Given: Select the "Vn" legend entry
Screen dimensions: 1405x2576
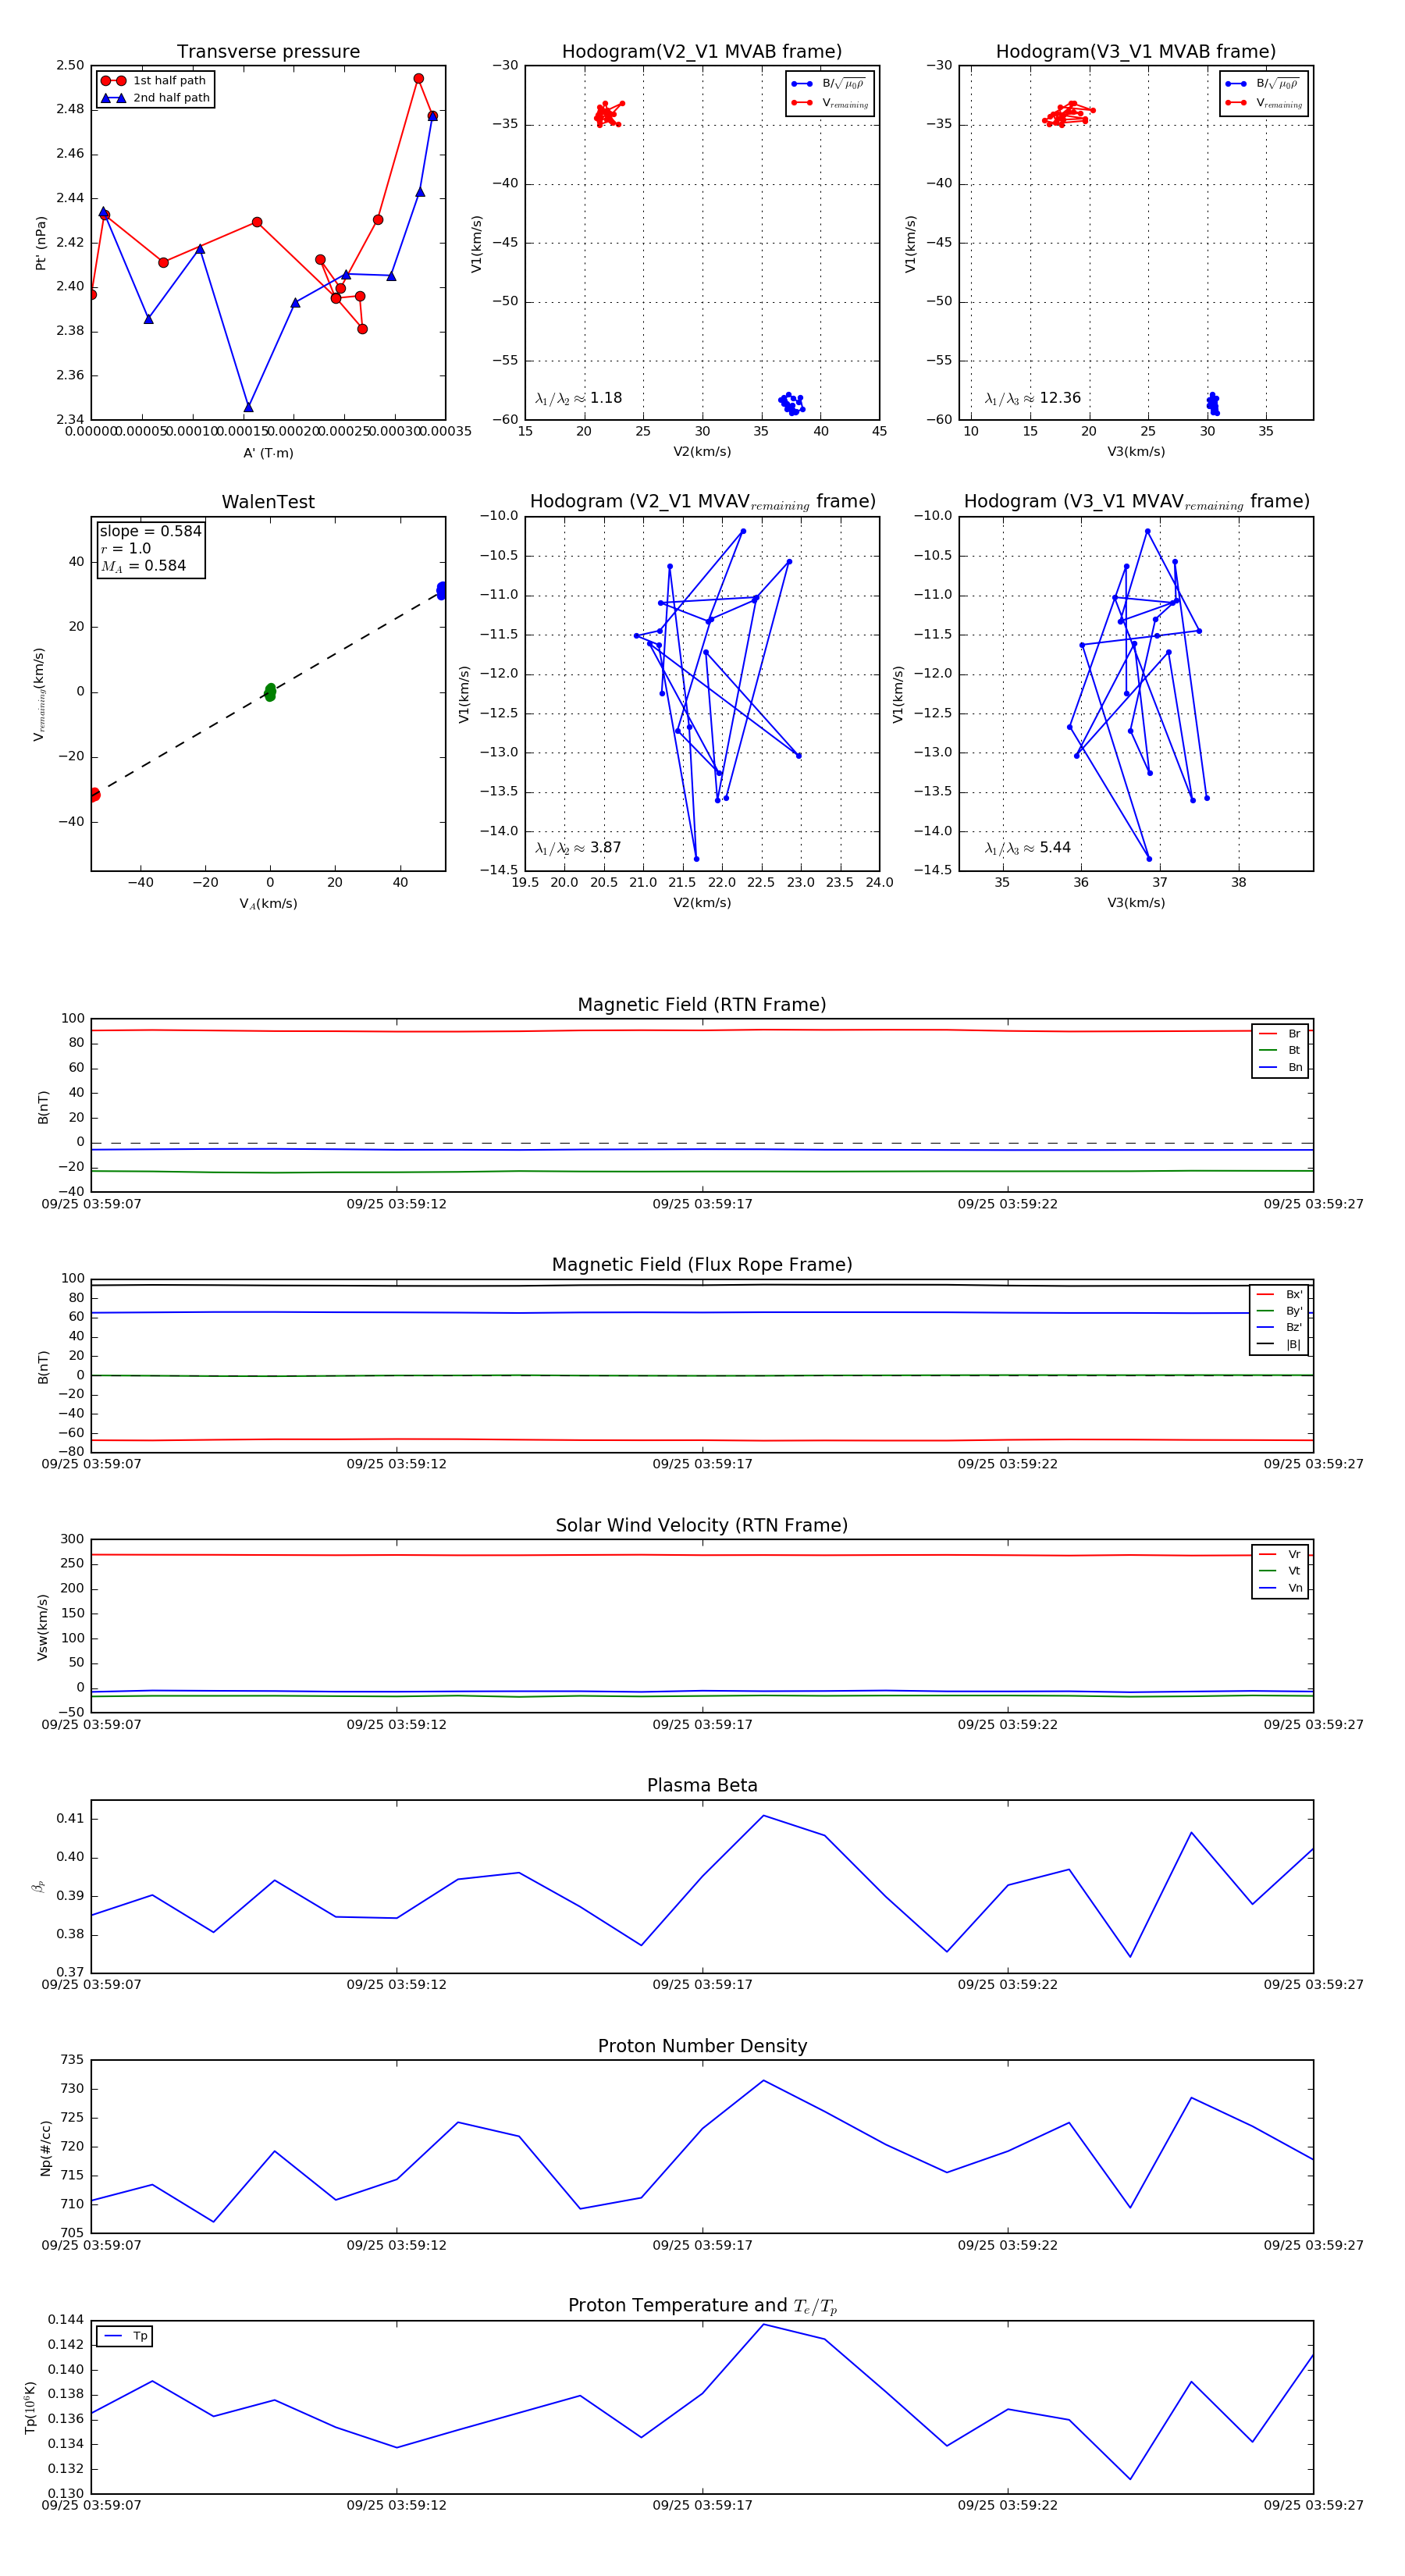Looking at the screenshot, I should (x=1281, y=1588).
